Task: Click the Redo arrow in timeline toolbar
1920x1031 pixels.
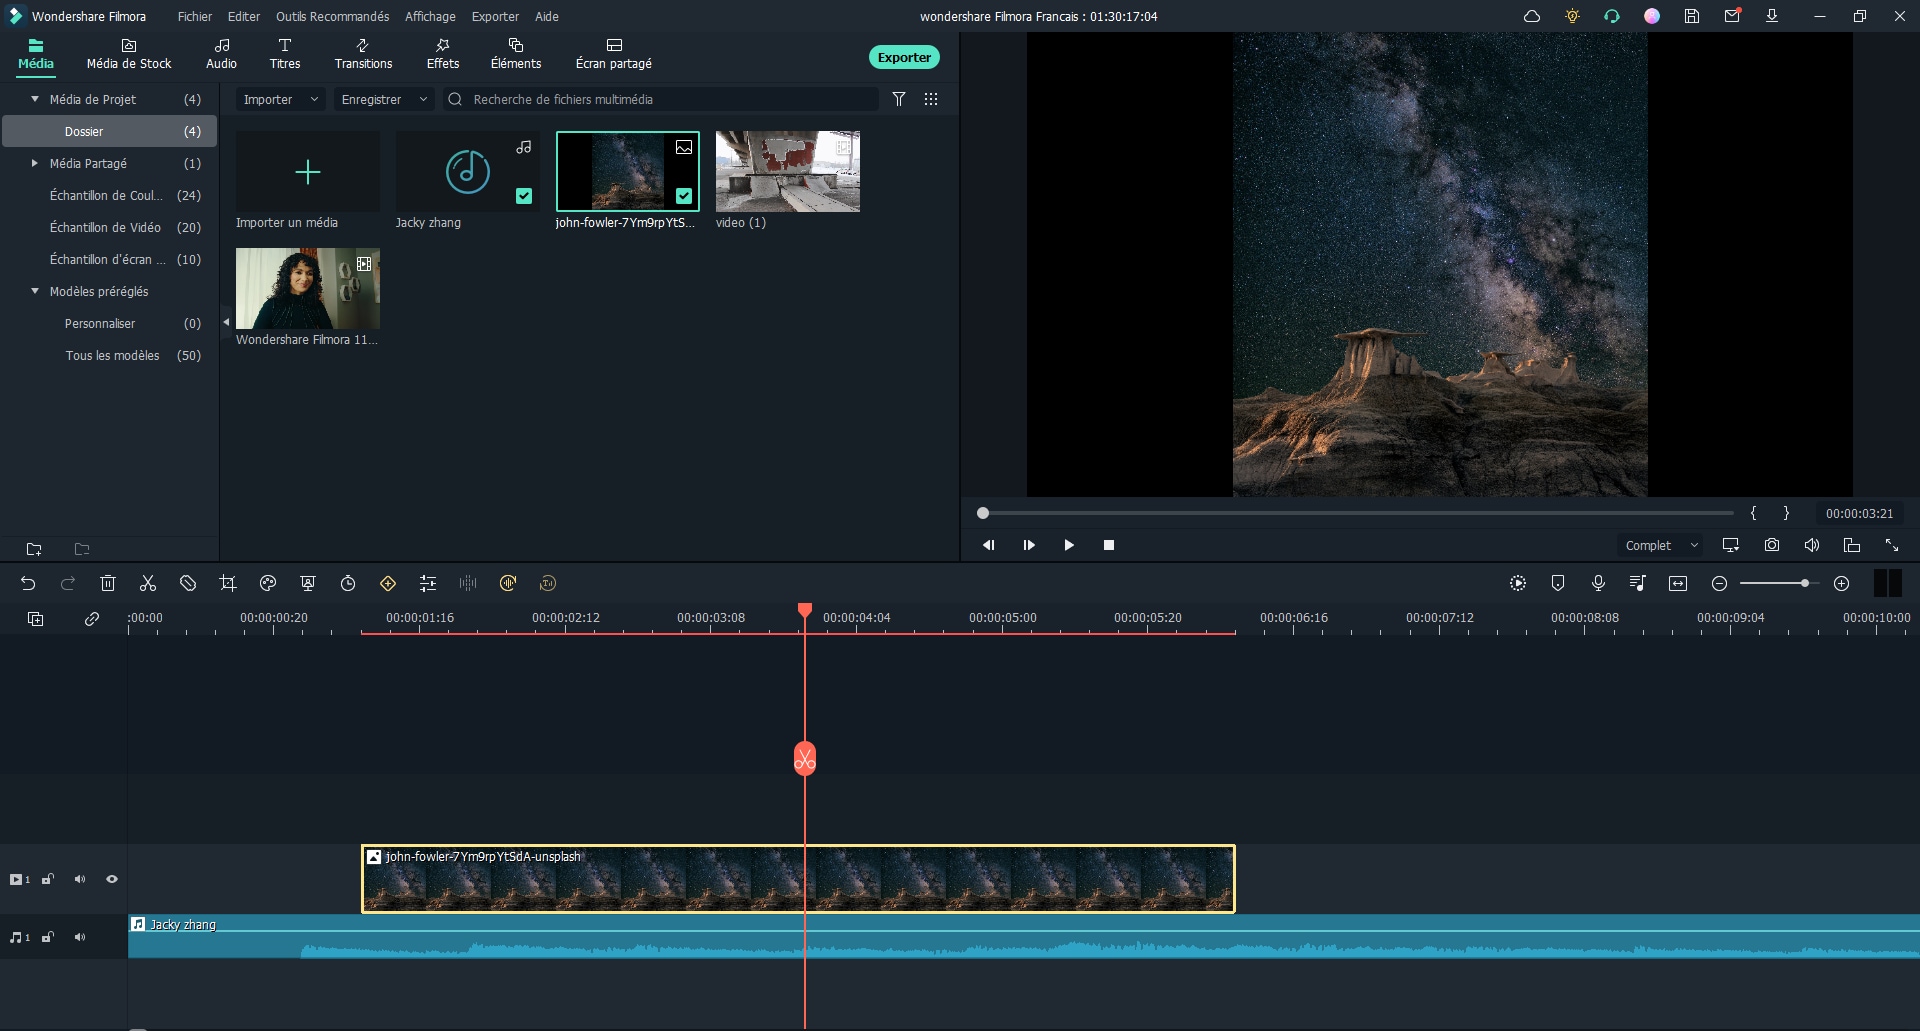Action: tap(68, 583)
